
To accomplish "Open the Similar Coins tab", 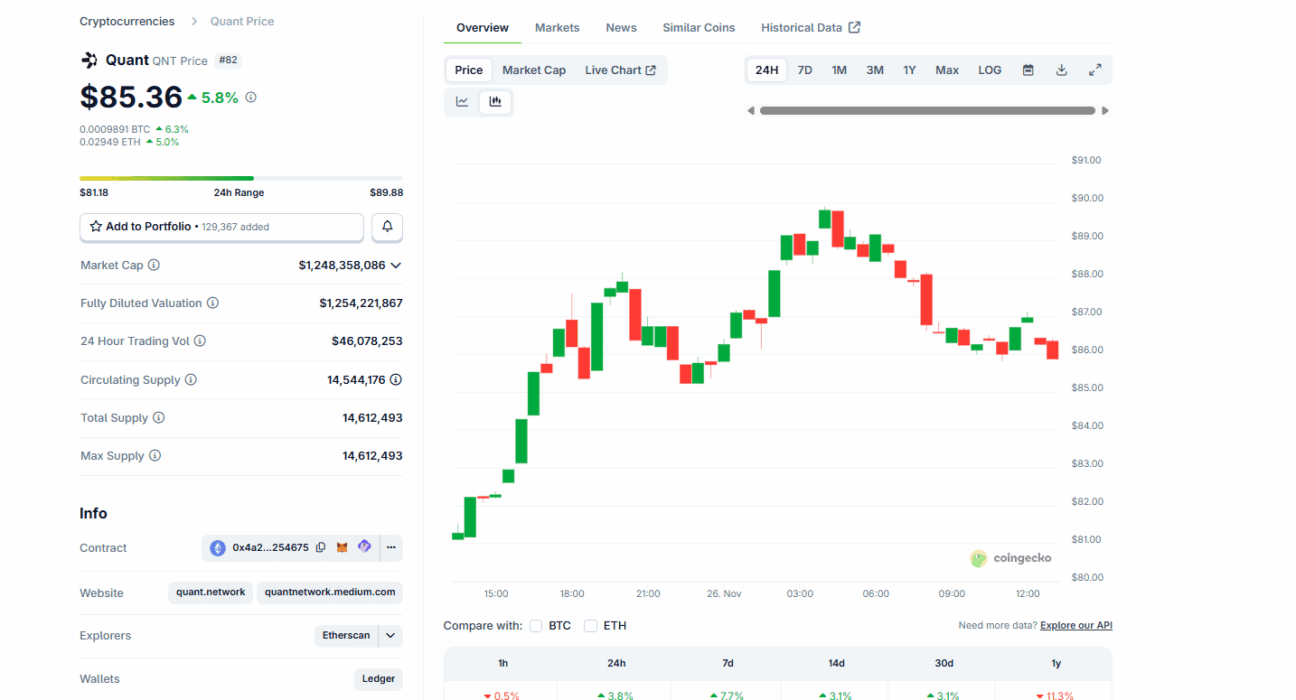I will point(698,28).
